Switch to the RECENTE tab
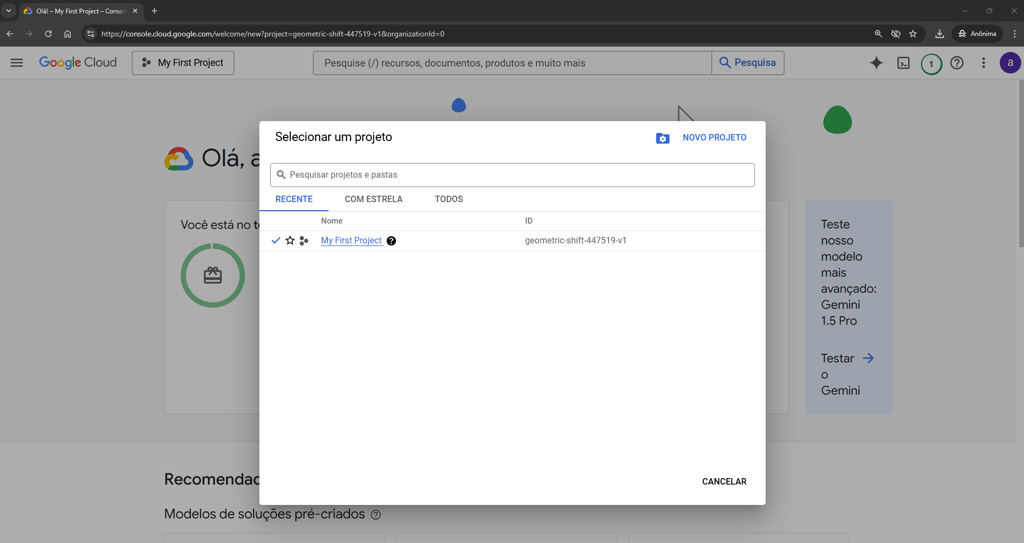This screenshot has height=543, width=1024. click(294, 199)
